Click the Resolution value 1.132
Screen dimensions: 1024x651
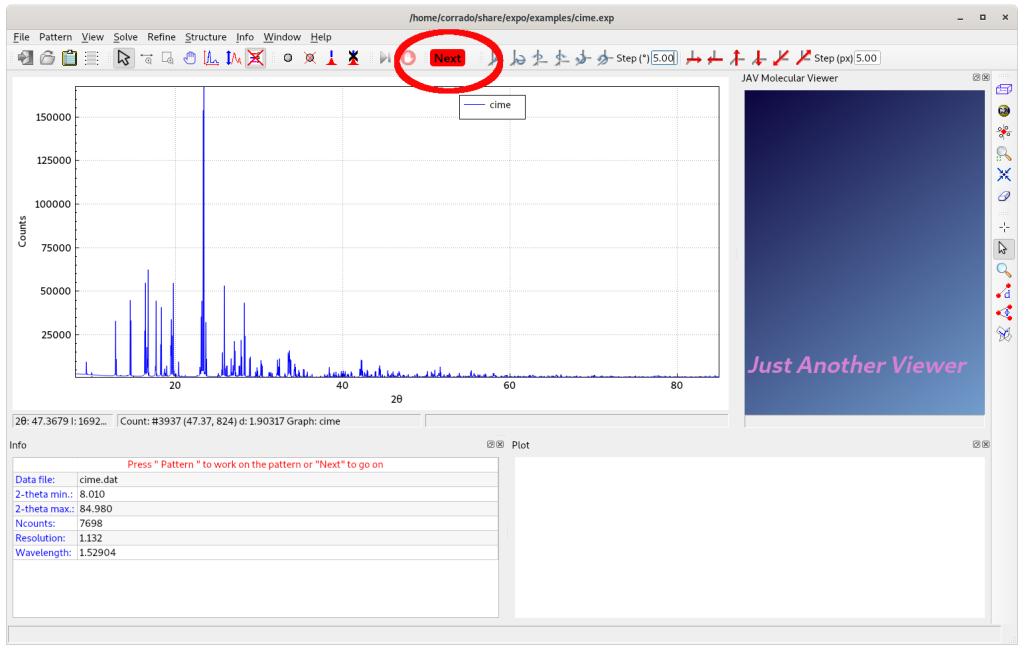[x=90, y=539]
